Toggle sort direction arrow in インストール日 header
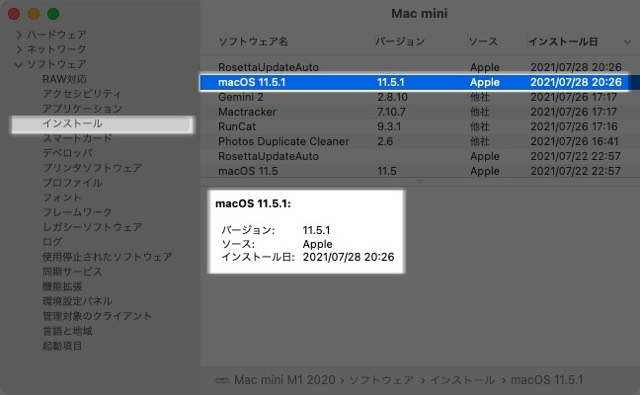The image size is (640, 395). click(627, 42)
